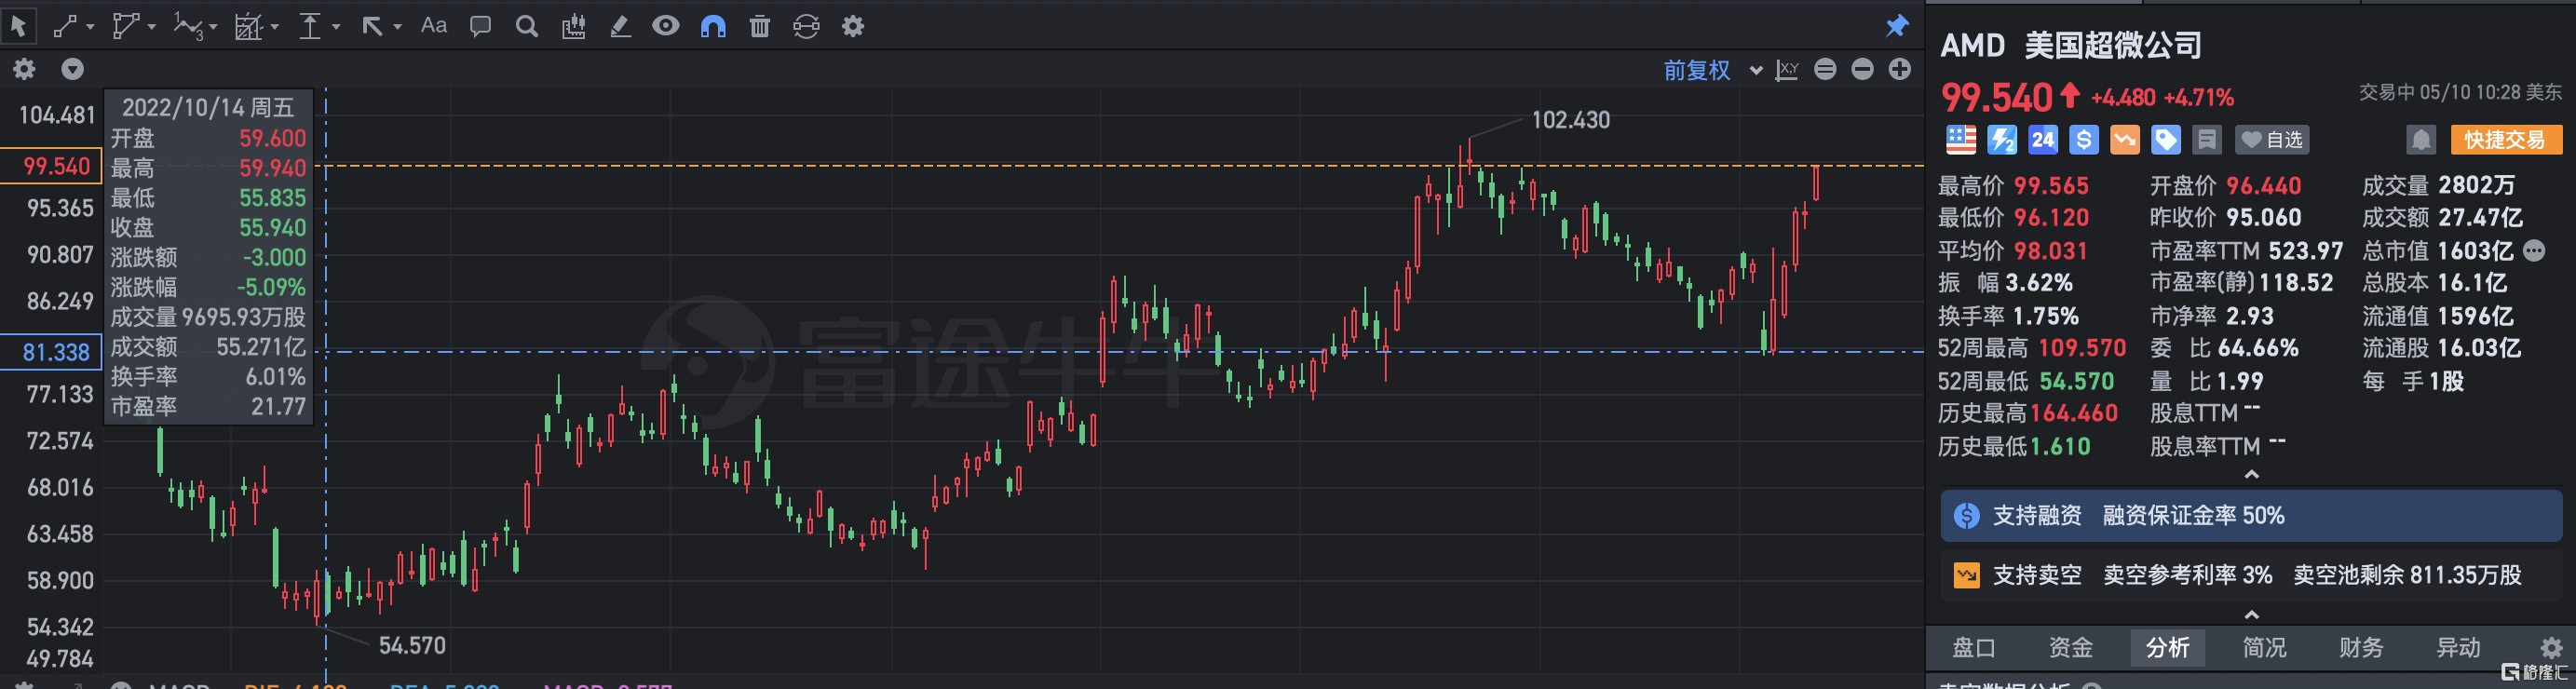Click the 总市值 more info bubble icon
This screenshot has width=2576, height=689.
pos(2534,250)
